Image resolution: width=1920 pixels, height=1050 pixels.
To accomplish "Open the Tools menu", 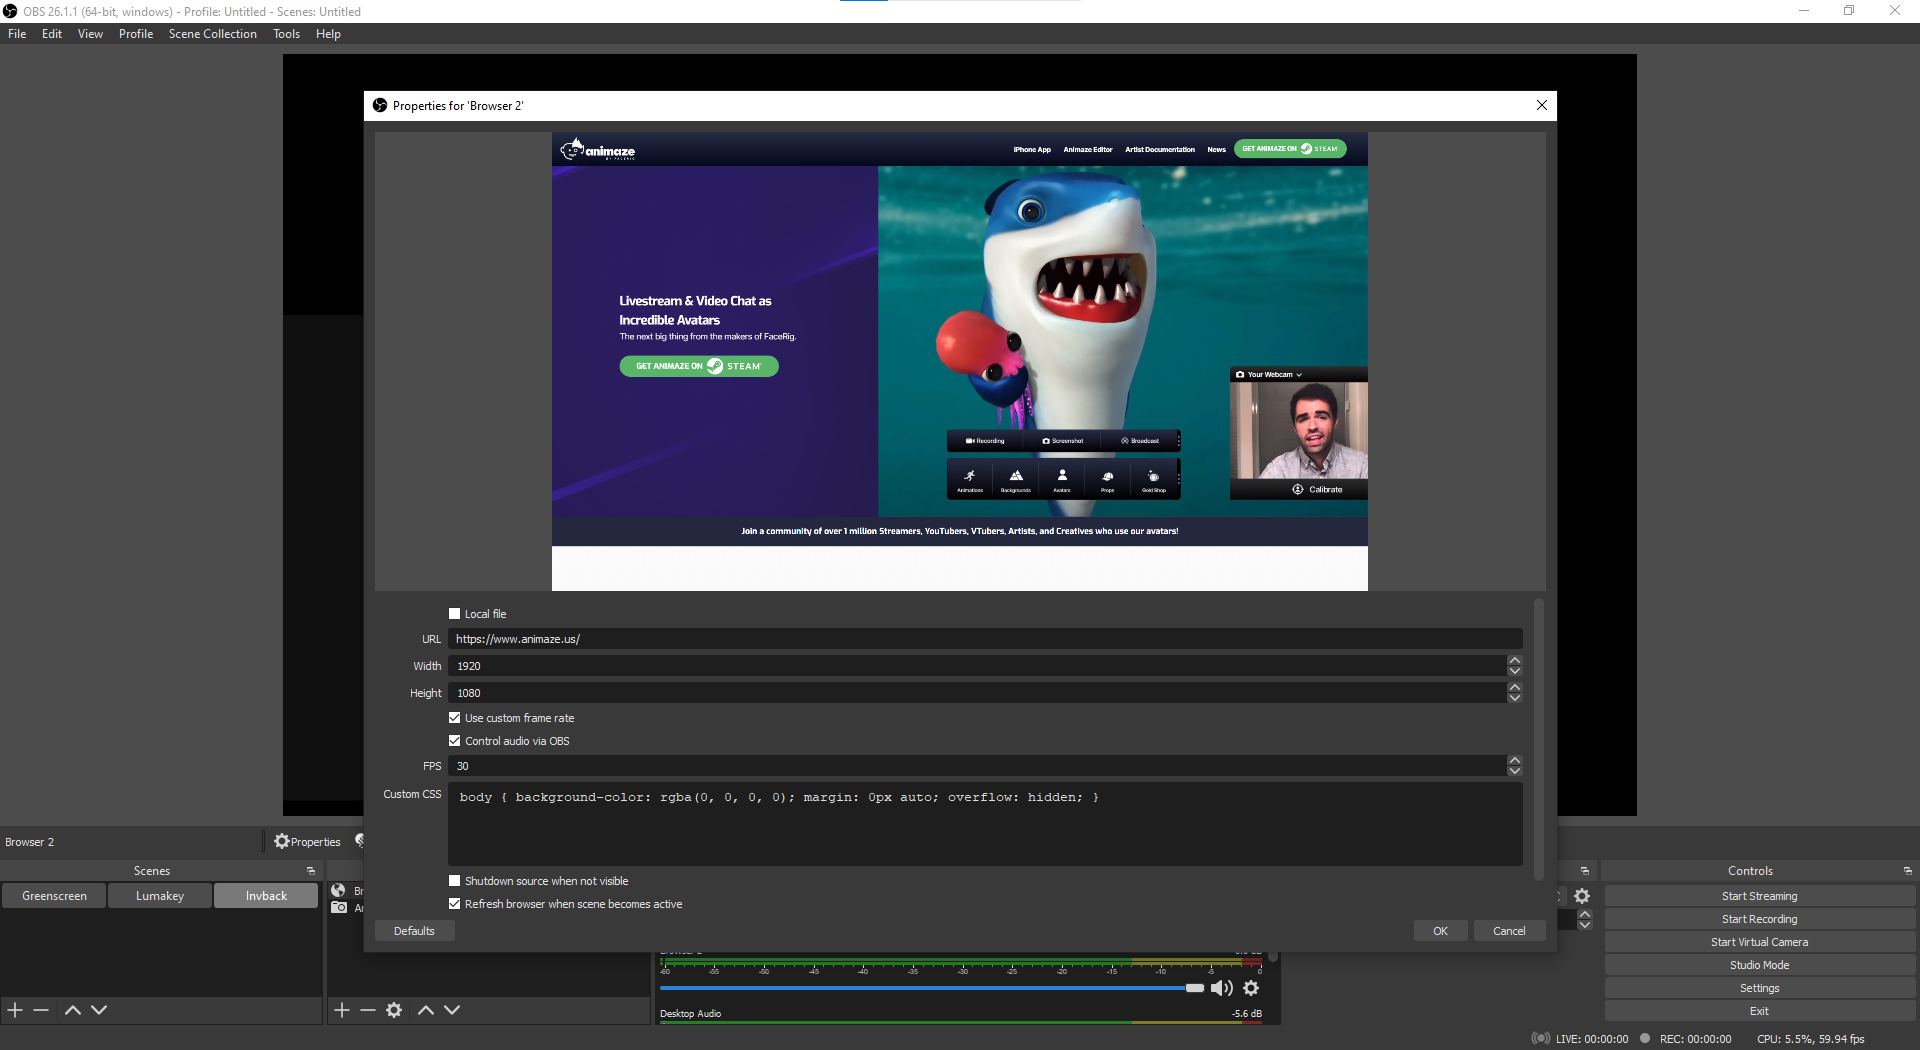I will tap(287, 34).
